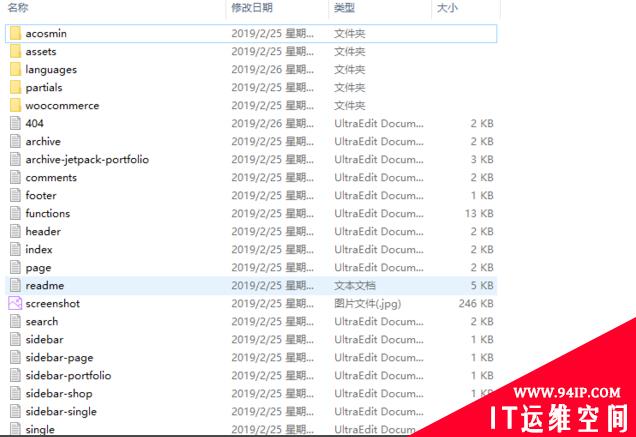The height and width of the screenshot is (437, 636).
Task: Click the search file icon
Action: point(15,321)
